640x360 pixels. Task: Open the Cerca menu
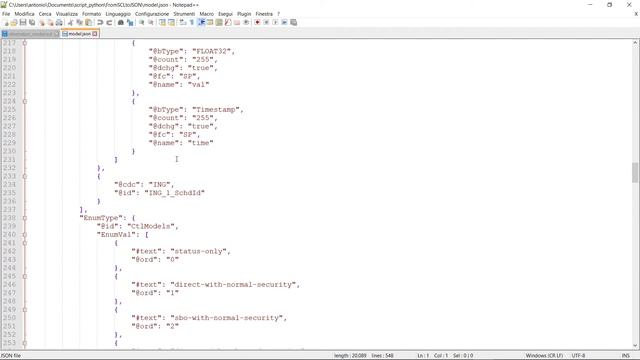(x=45, y=14)
